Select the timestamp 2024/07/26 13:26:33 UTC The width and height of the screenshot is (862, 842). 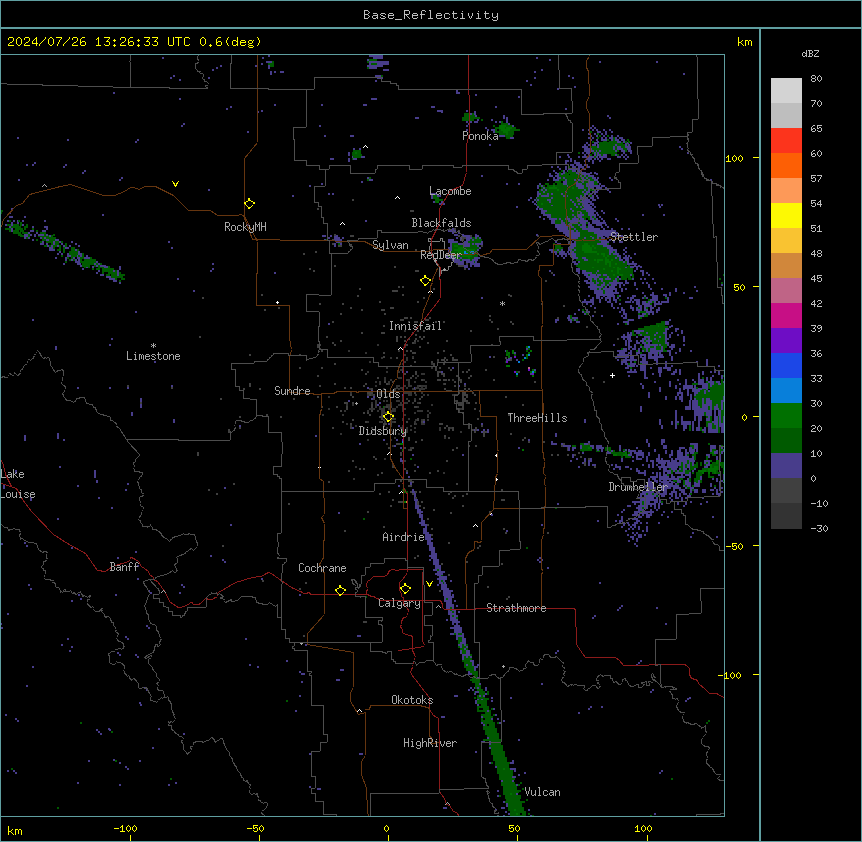[x=98, y=42]
